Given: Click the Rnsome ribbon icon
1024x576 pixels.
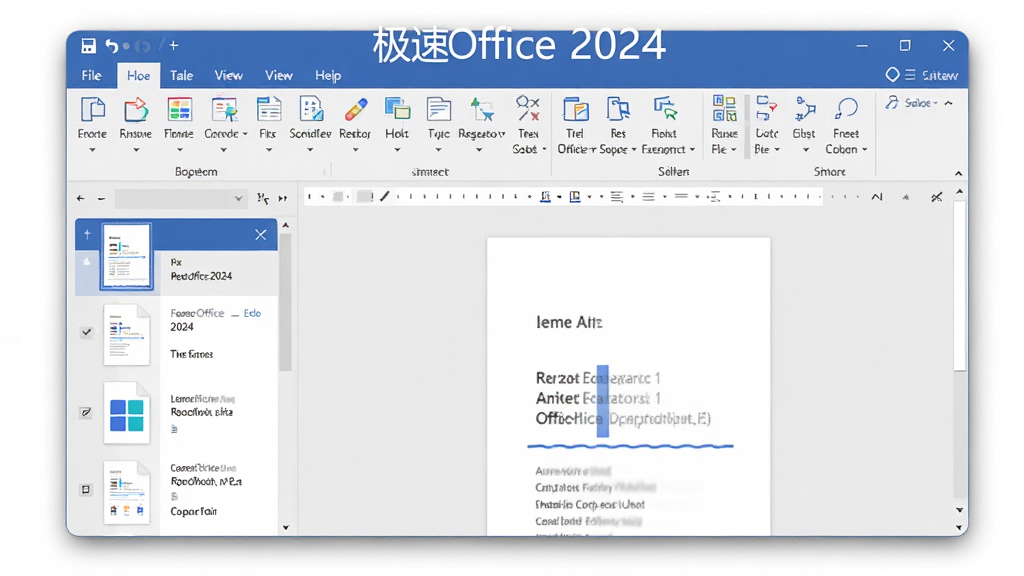Looking at the screenshot, I should coord(136,110).
